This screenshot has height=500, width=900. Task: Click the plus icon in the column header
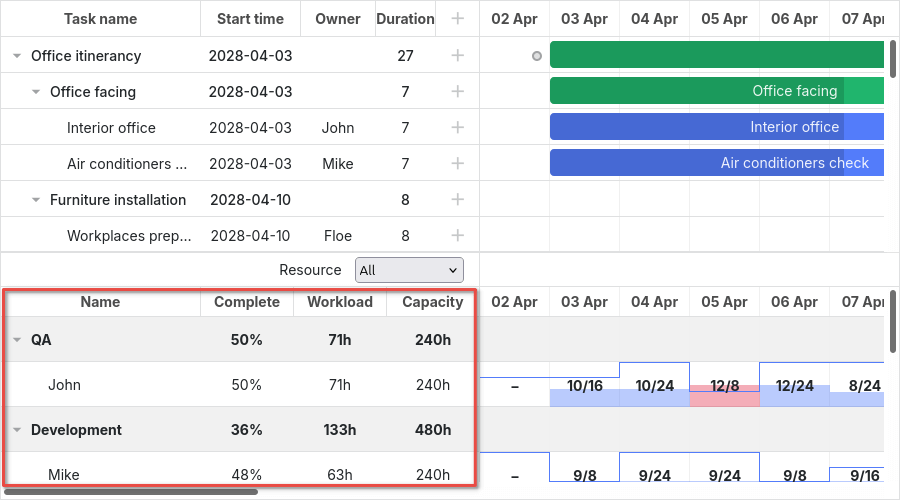click(x=457, y=19)
